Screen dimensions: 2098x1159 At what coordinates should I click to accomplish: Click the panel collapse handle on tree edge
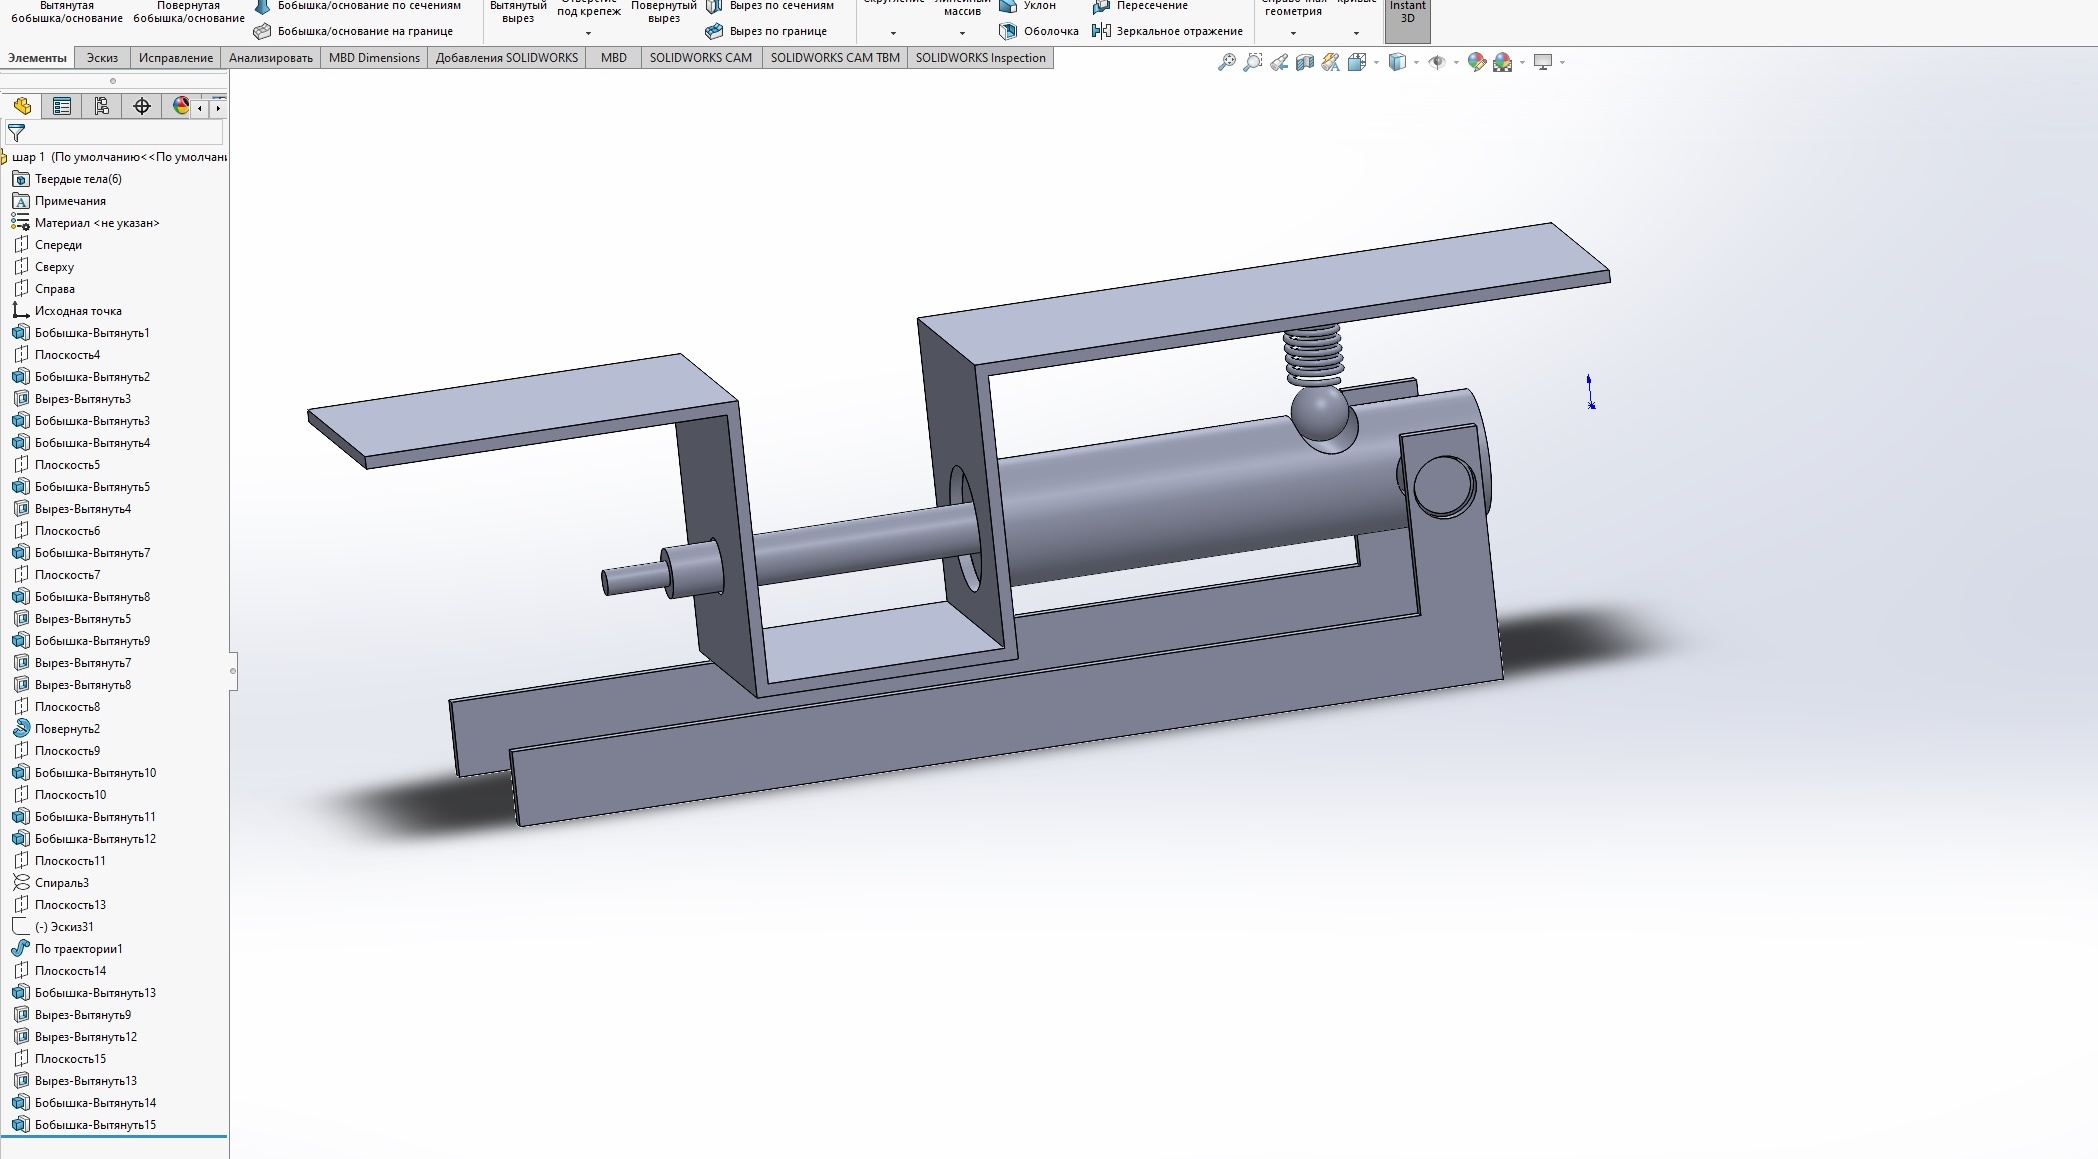pyautogui.click(x=233, y=670)
